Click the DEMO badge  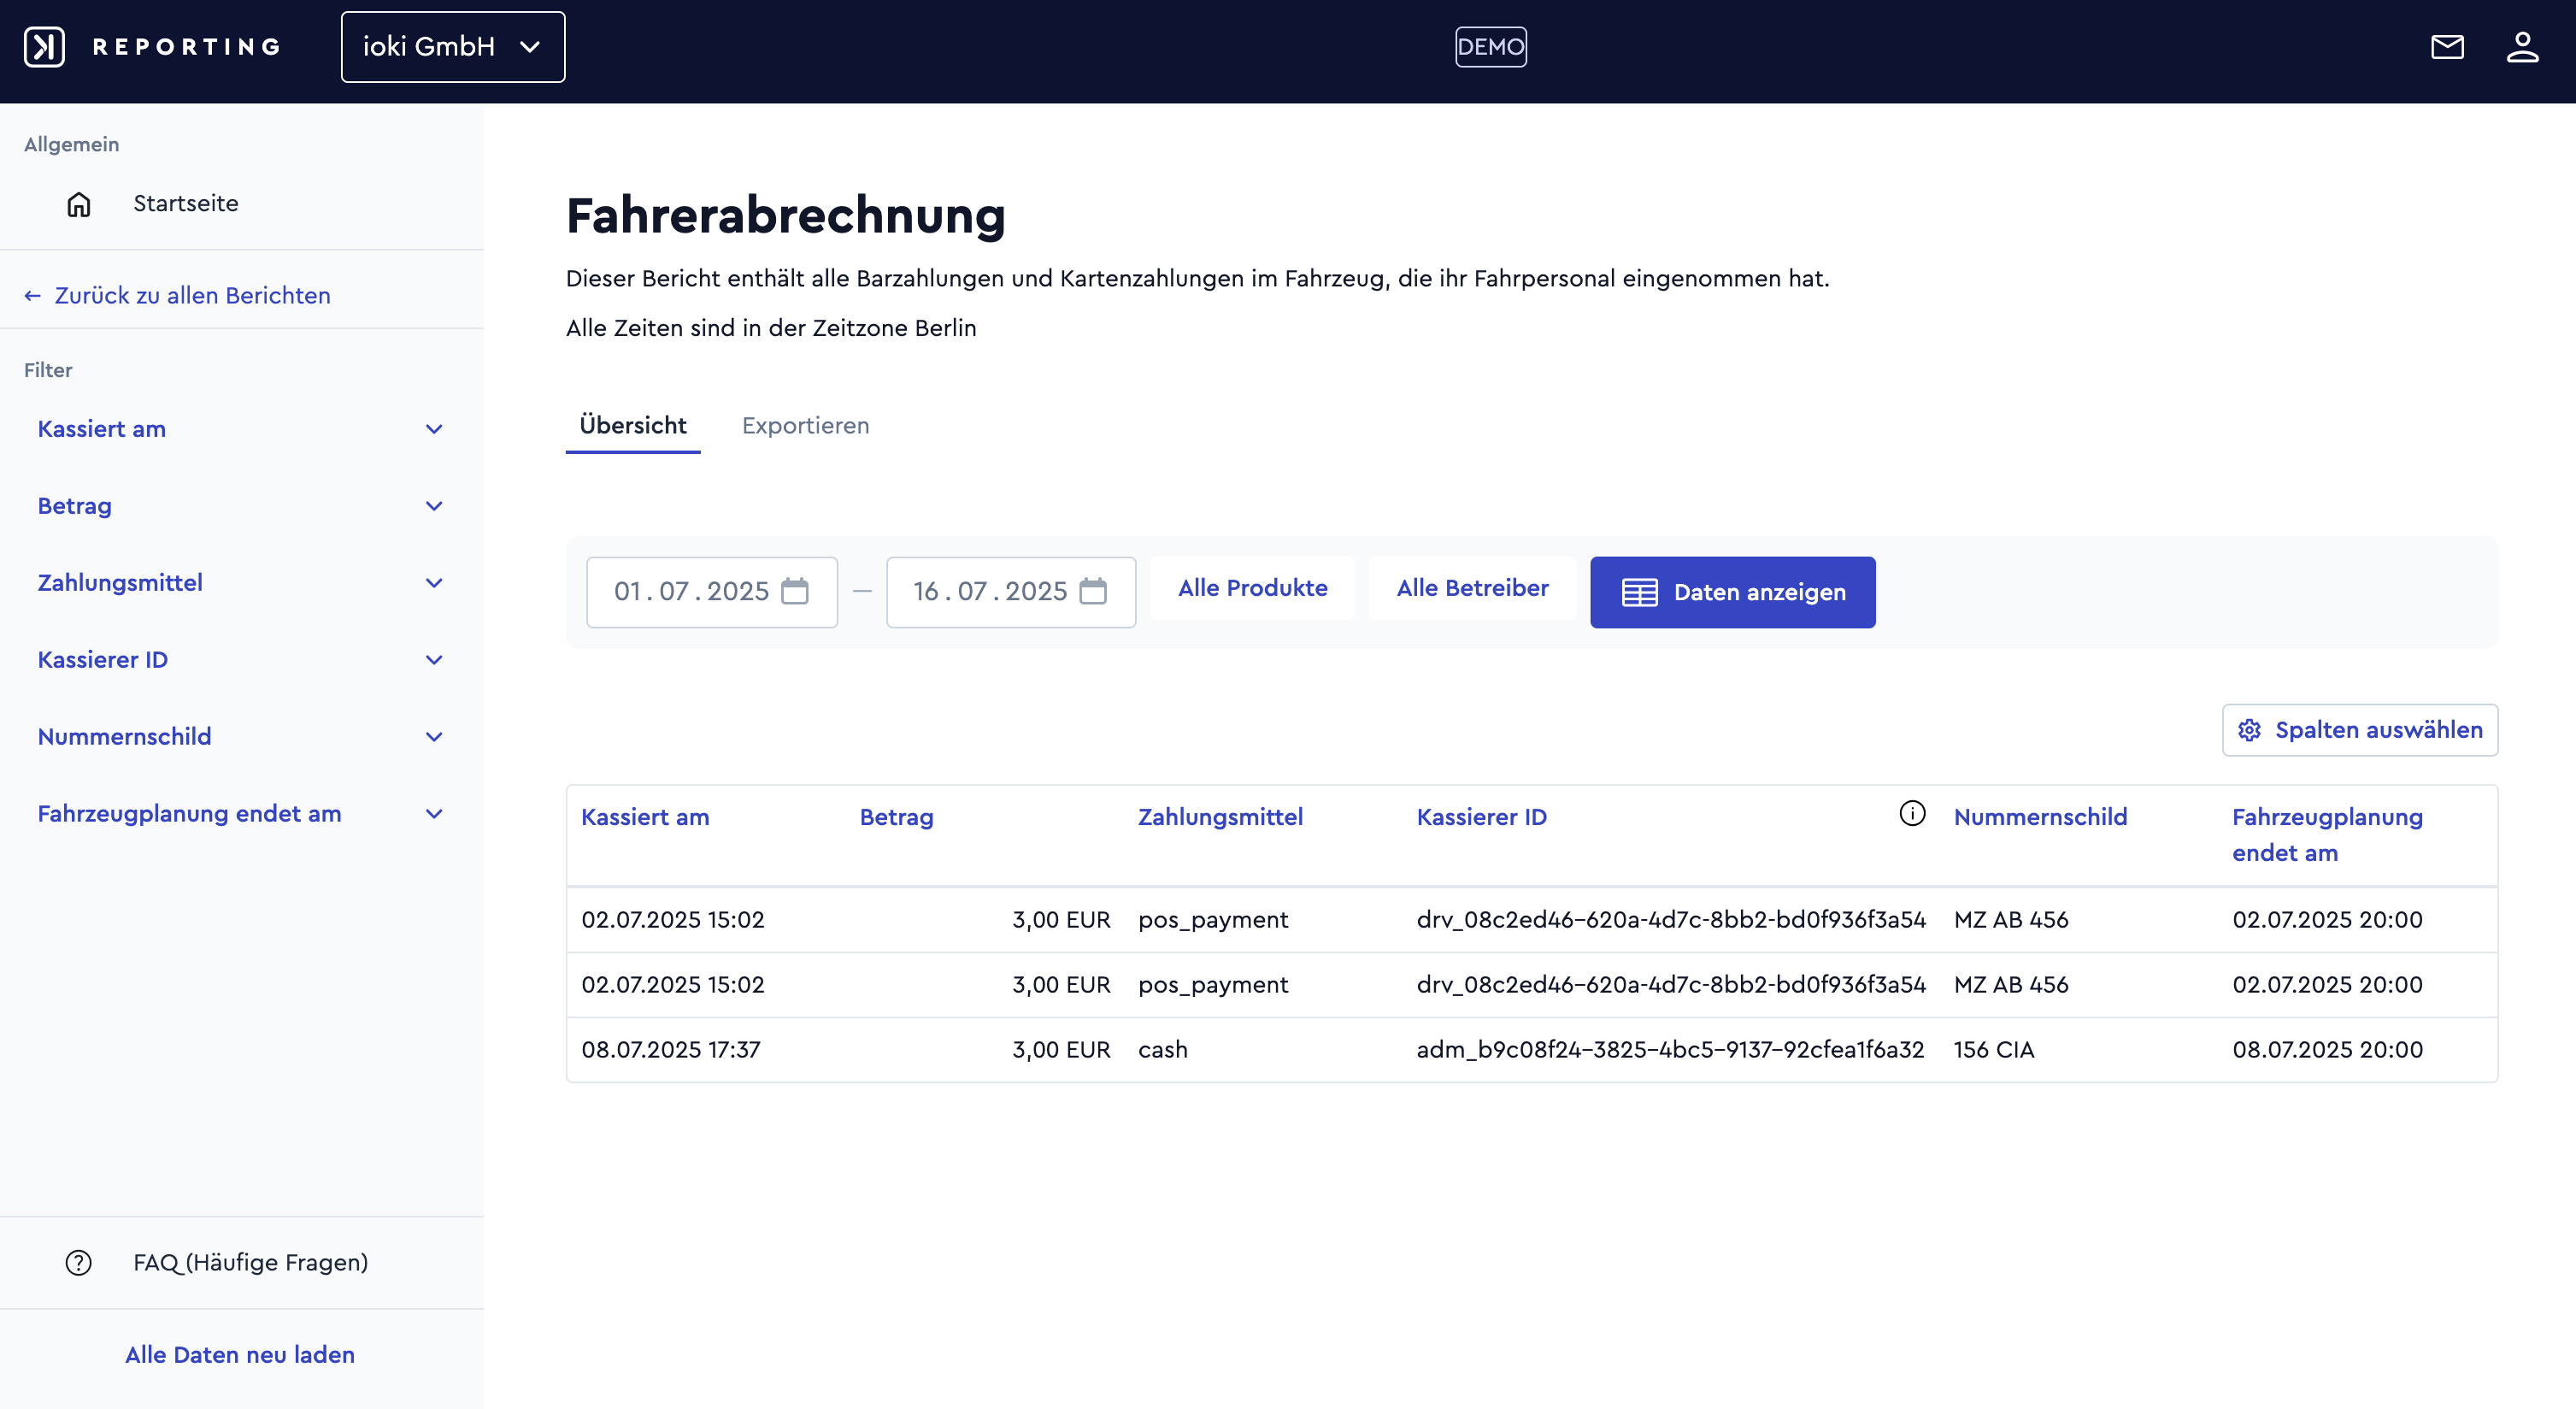point(1490,47)
